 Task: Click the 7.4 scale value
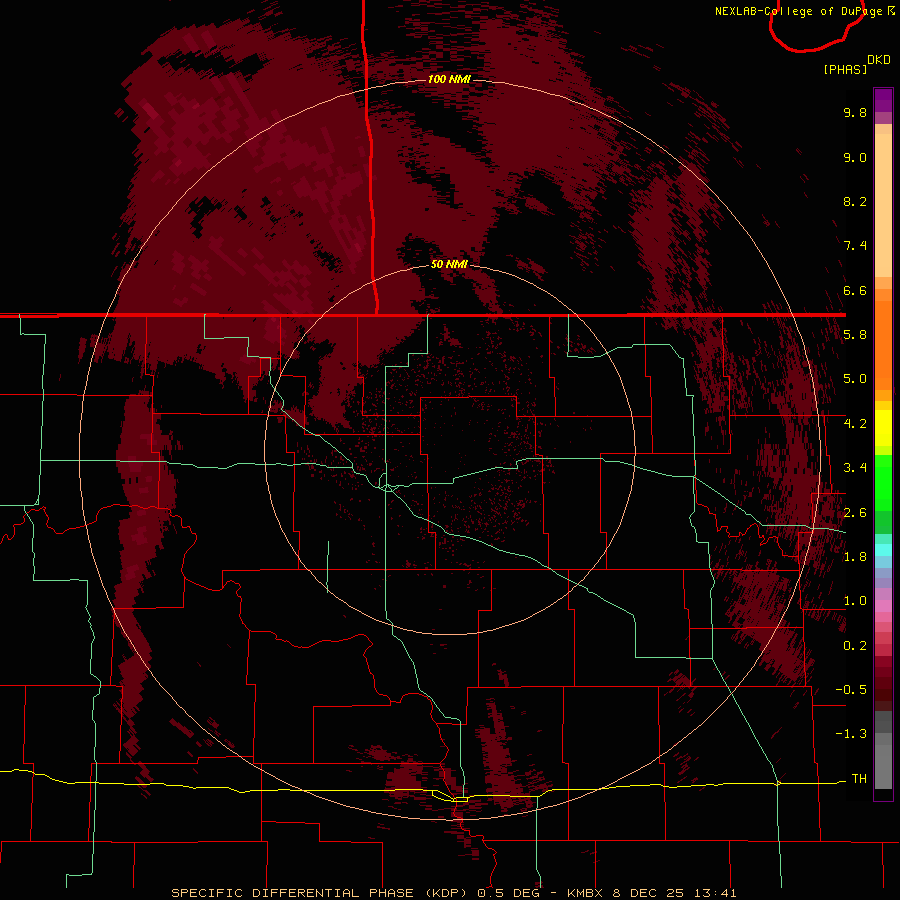click(855, 246)
